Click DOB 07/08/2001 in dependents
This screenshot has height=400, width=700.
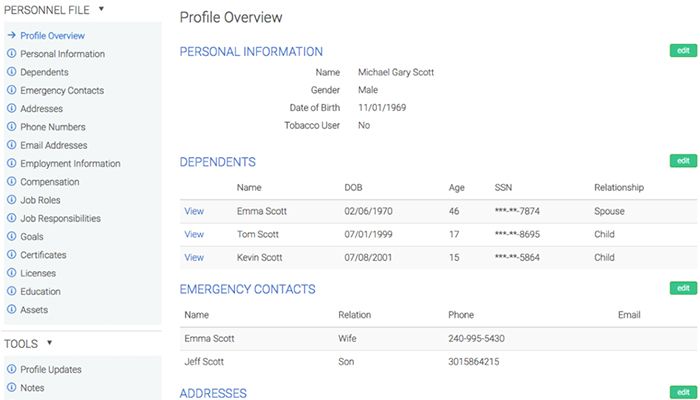click(x=368, y=258)
